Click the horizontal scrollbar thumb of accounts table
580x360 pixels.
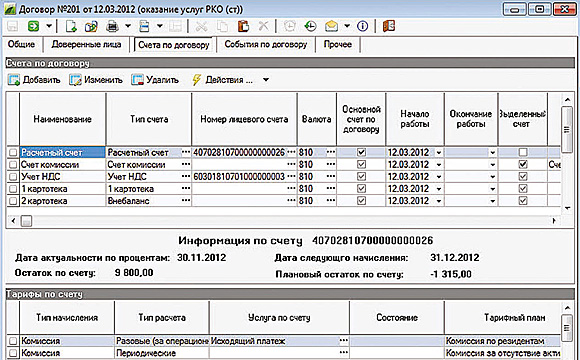pos(26,221)
